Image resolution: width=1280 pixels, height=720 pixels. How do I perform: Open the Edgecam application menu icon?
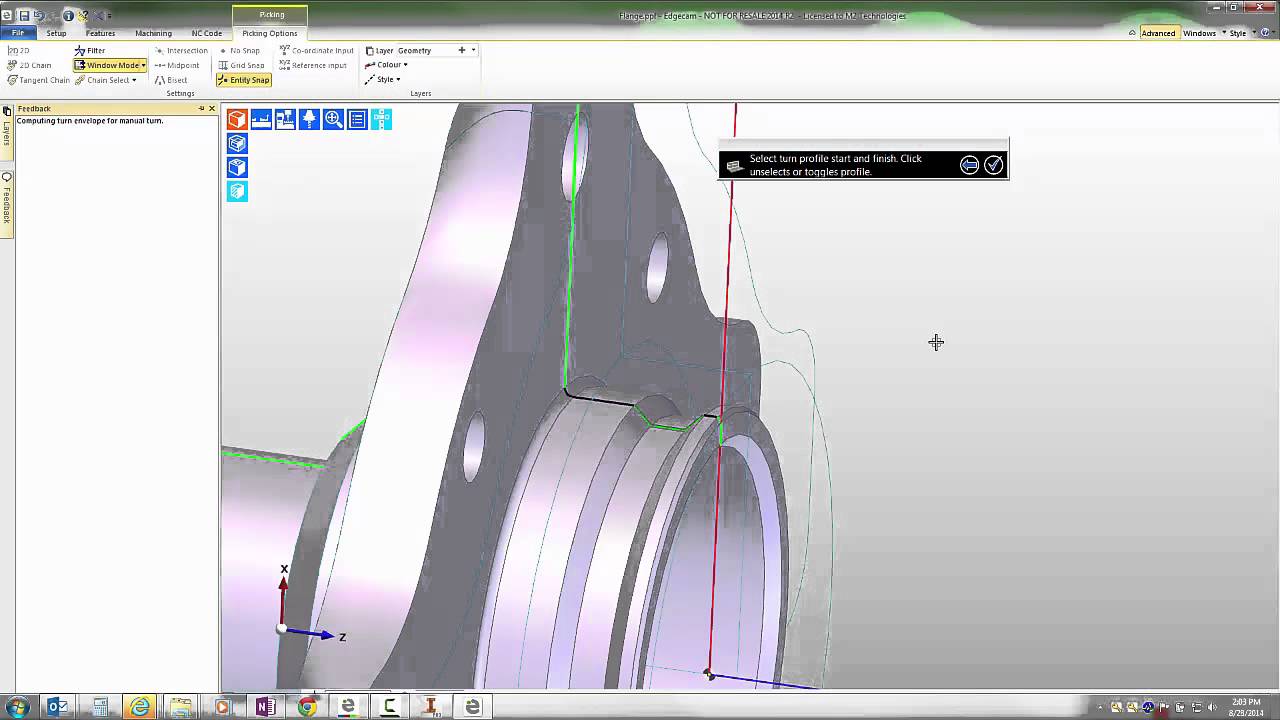coord(7,15)
